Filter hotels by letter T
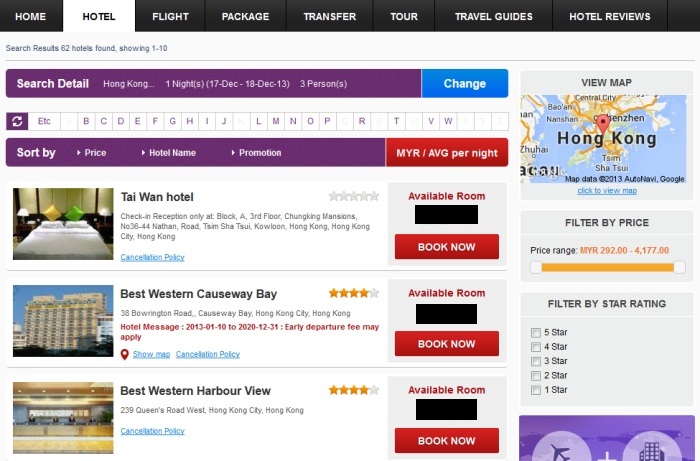Image resolution: width=700 pixels, height=461 pixels. (x=396, y=121)
